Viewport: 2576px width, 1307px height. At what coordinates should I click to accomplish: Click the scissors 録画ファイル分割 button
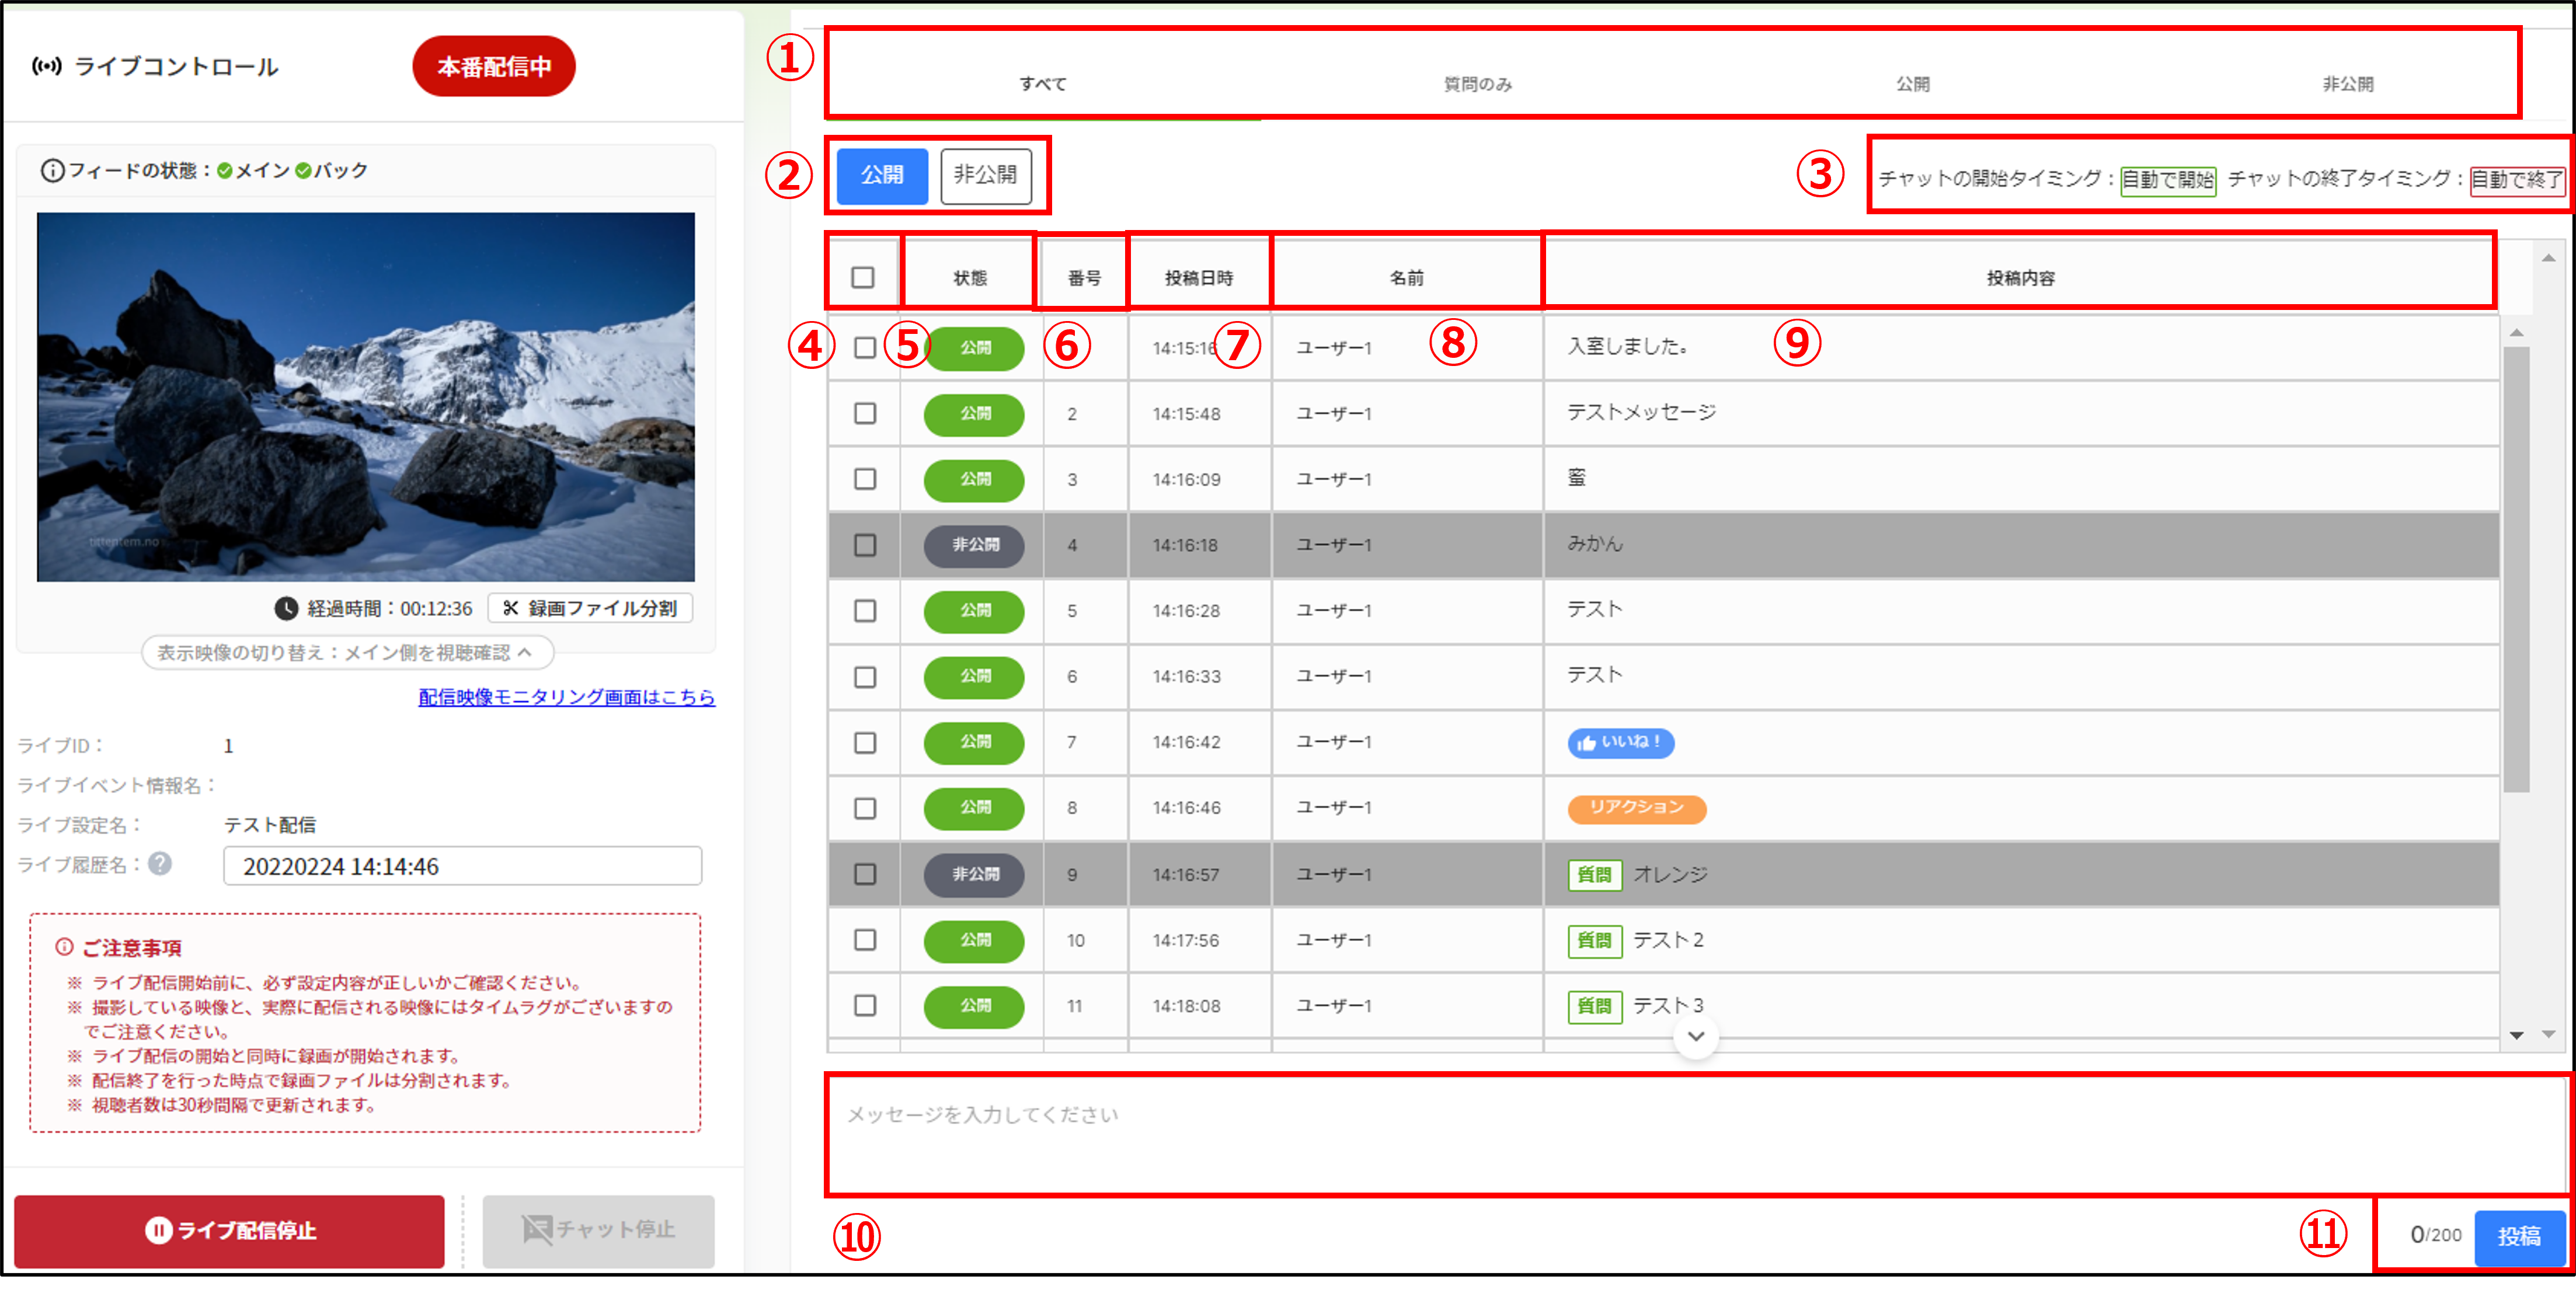tap(590, 608)
